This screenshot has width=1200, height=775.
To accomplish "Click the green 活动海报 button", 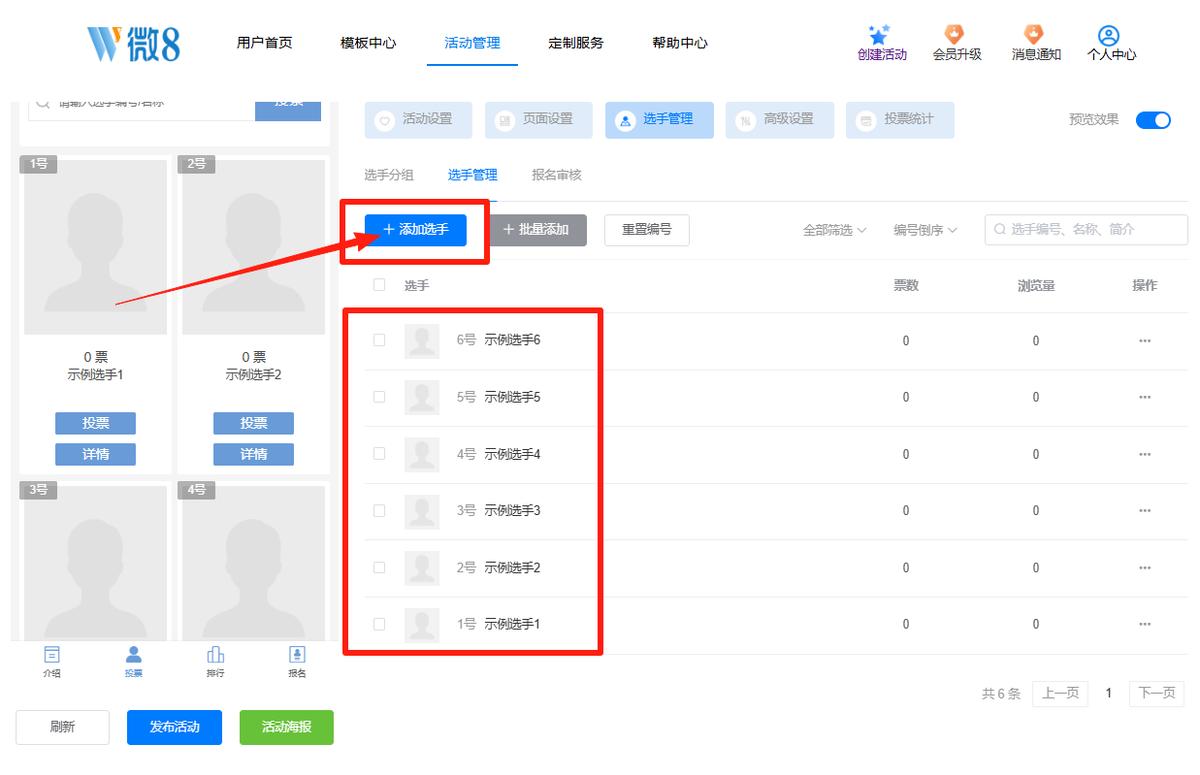I will [x=286, y=727].
